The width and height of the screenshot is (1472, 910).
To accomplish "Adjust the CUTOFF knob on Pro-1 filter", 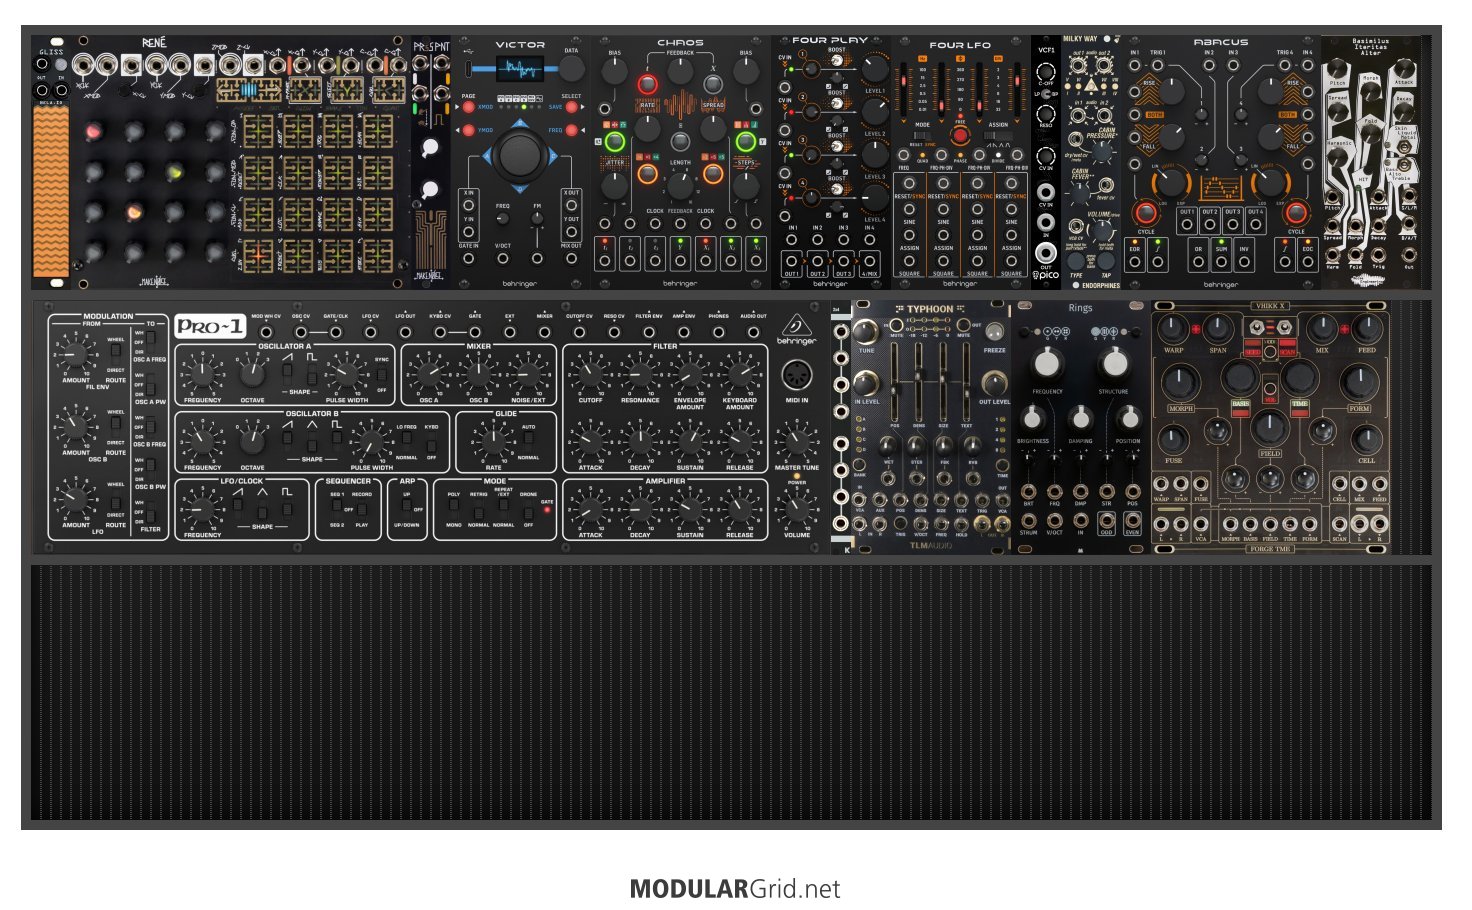I will pos(590,375).
